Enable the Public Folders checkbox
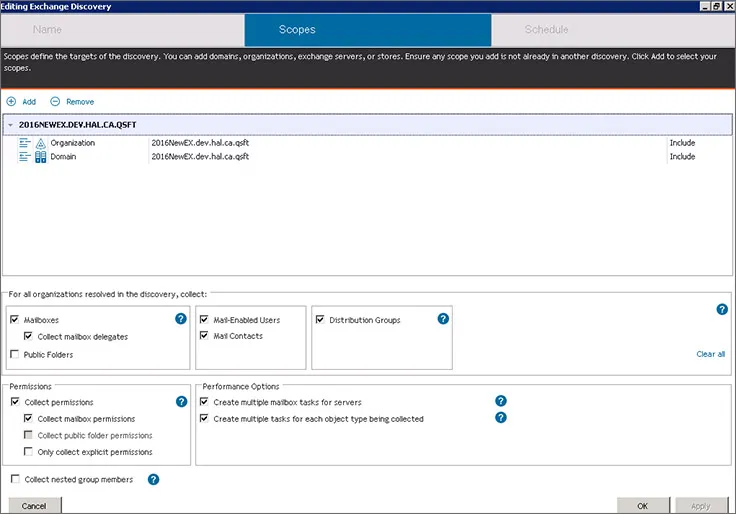736x514 pixels. click(x=14, y=355)
